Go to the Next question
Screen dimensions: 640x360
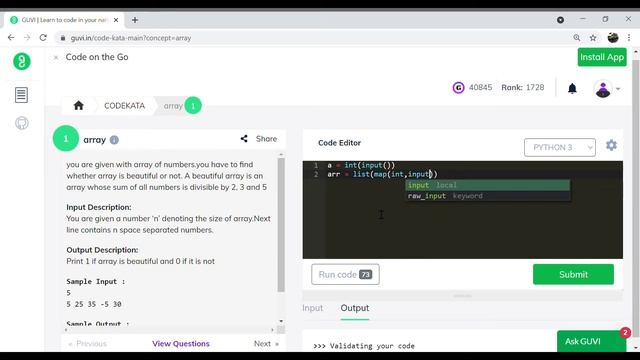266,344
